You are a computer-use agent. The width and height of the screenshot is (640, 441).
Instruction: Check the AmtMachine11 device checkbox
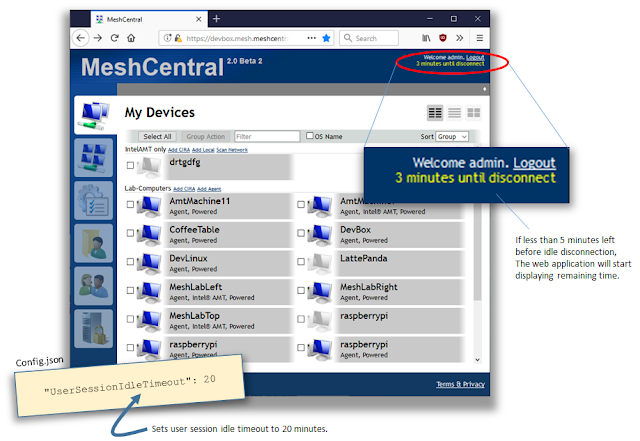(x=130, y=204)
